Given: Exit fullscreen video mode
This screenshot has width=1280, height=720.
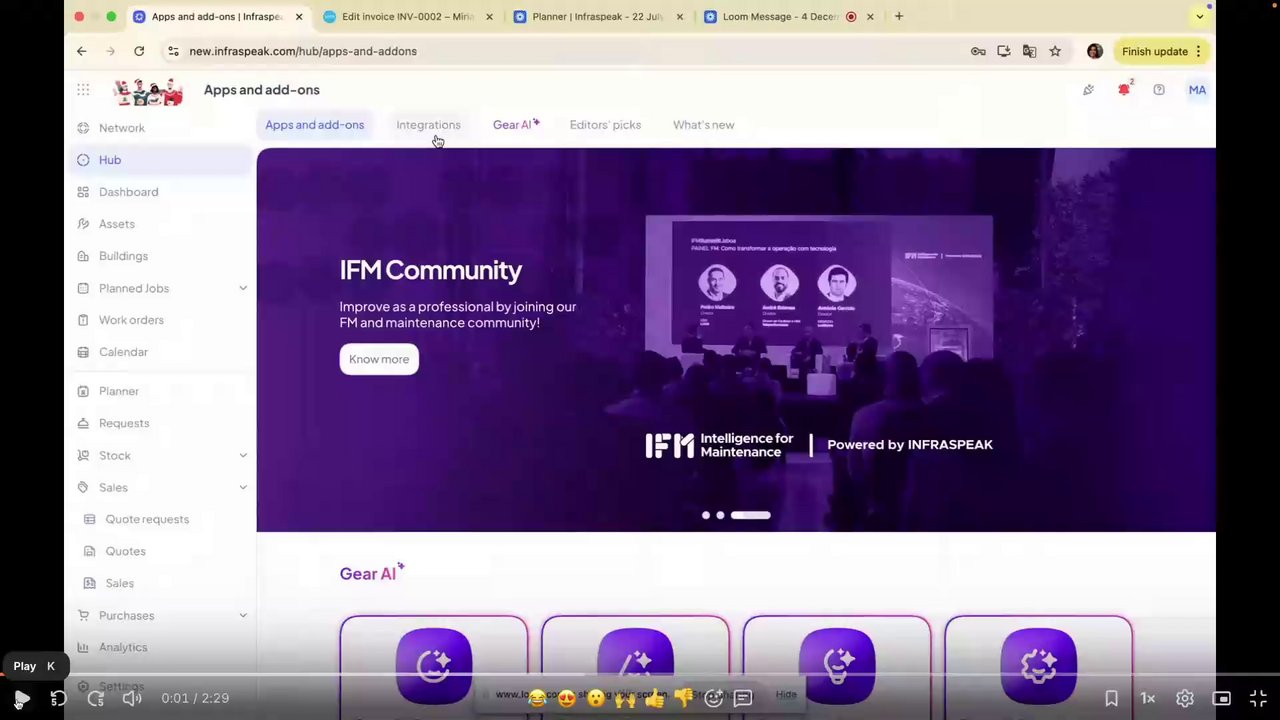Looking at the screenshot, I should point(1258,698).
